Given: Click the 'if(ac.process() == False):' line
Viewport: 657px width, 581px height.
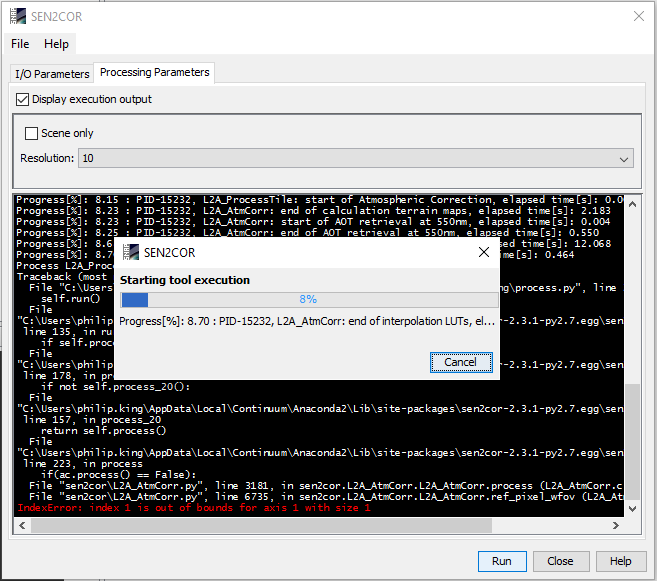Looking at the screenshot, I should pyautogui.click(x=119, y=475).
